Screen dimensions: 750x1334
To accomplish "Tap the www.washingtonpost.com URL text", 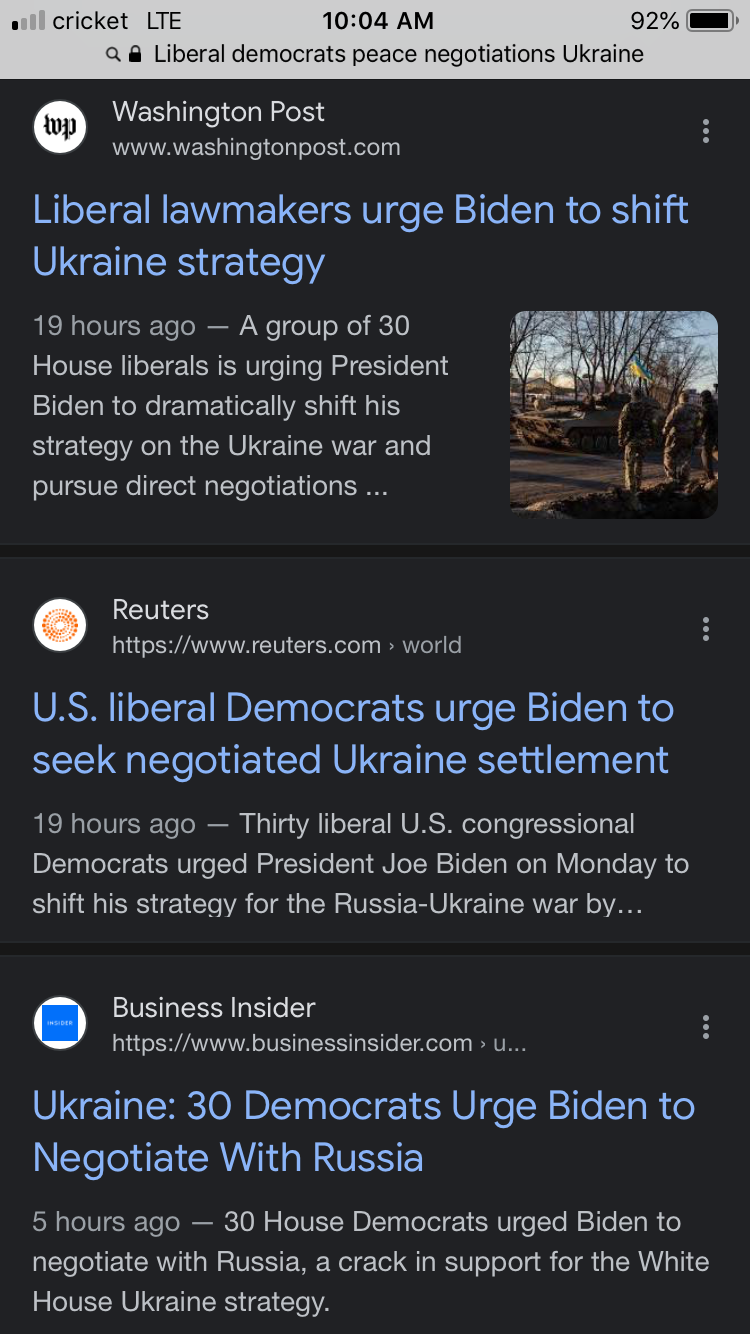I will point(256,148).
